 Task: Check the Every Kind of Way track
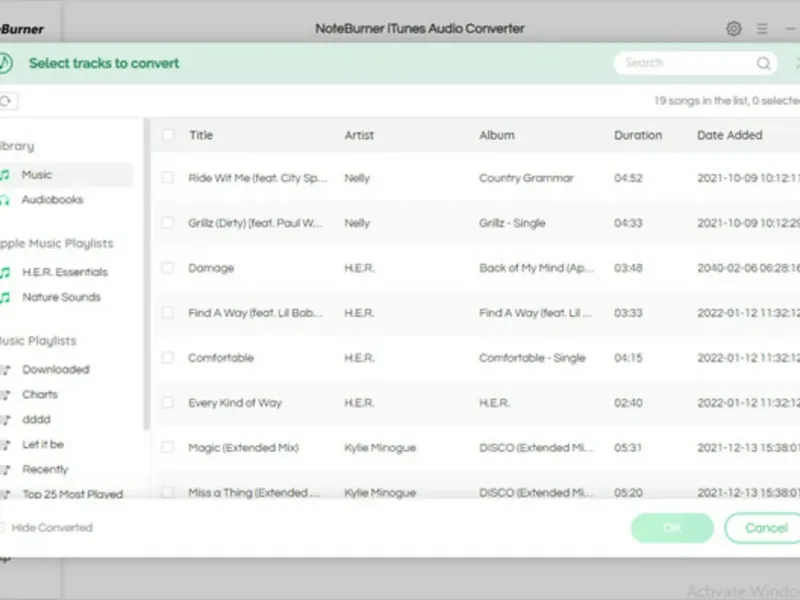coord(167,403)
